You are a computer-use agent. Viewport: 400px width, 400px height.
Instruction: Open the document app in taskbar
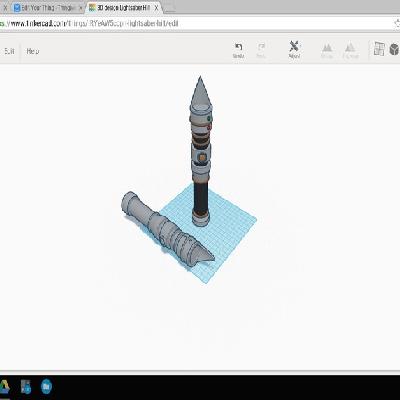coord(26,387)
